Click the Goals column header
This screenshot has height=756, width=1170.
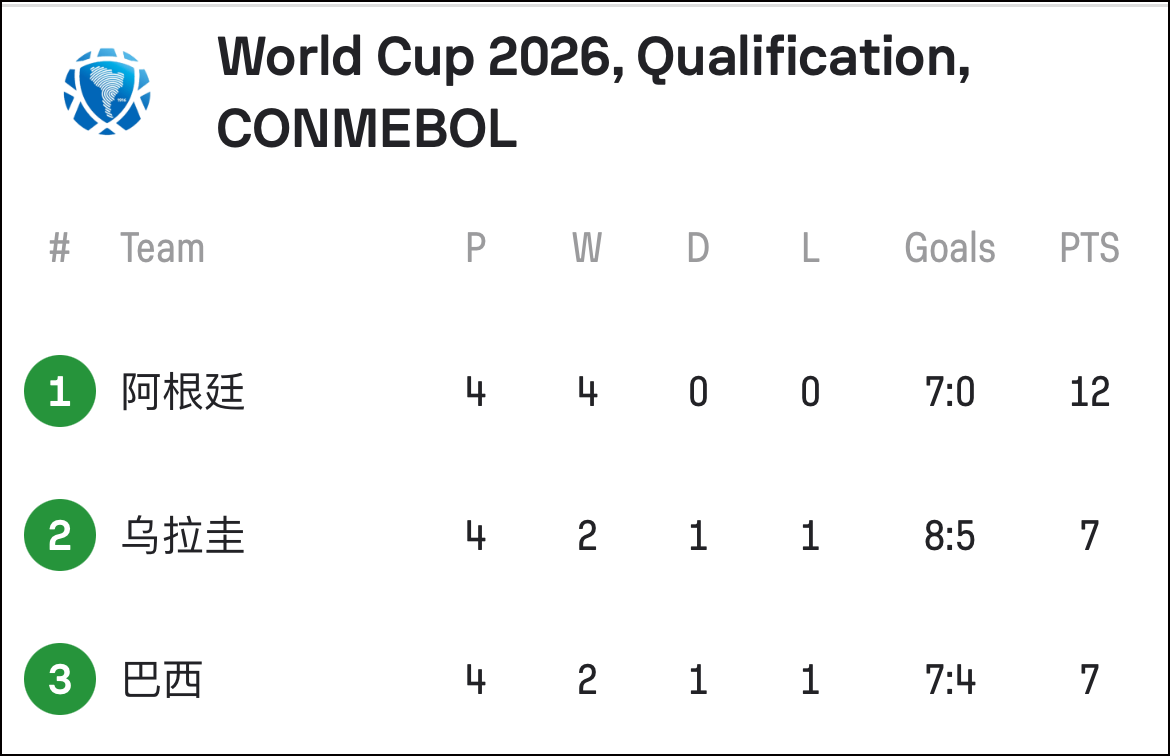click(950, 248)
